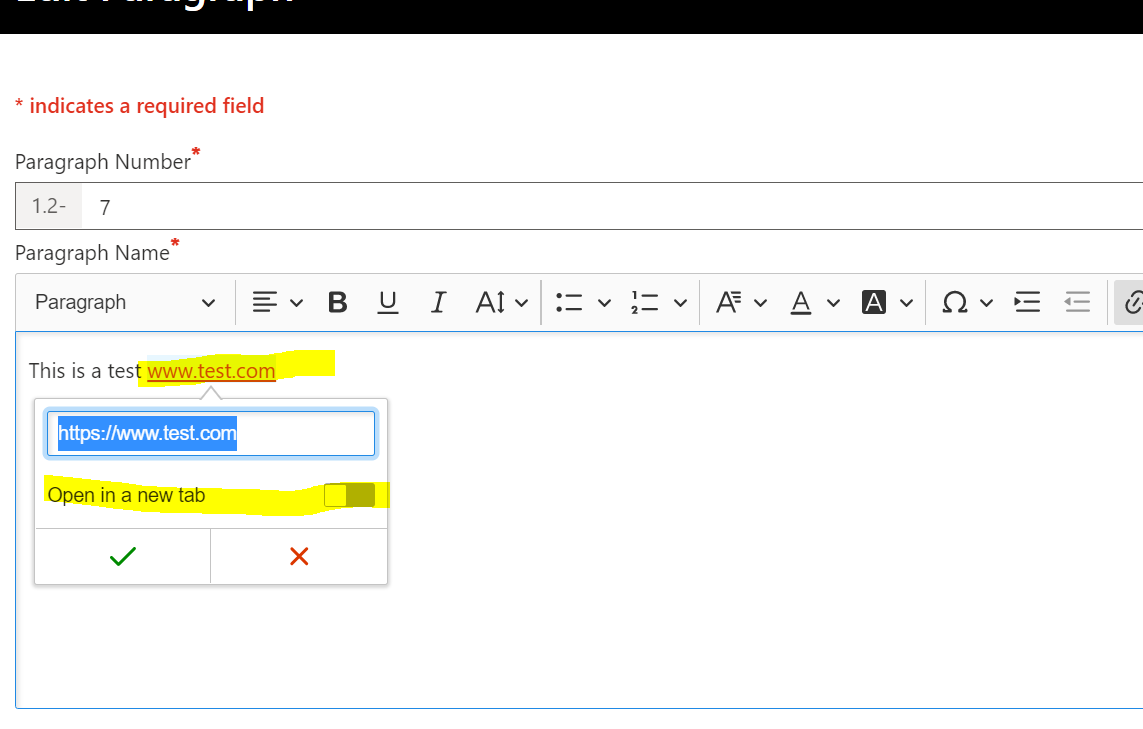Click the Paragraph Number label

click(103, 162)
